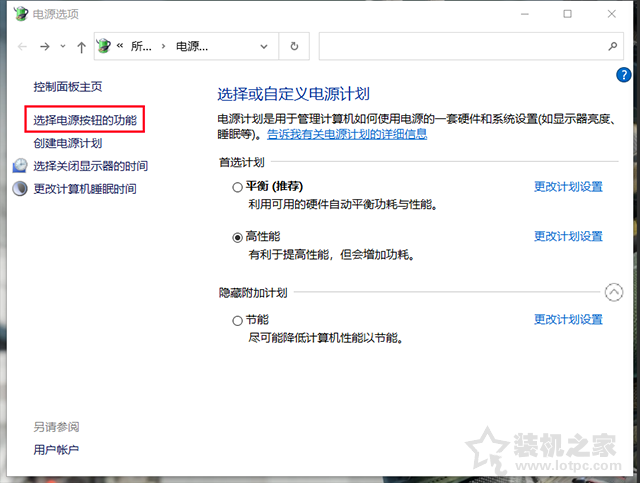Image resolution: width=640 pixels, height=483 pixels.
Task: Open 用户帐户 link under See also
Action: coord(56,450)
